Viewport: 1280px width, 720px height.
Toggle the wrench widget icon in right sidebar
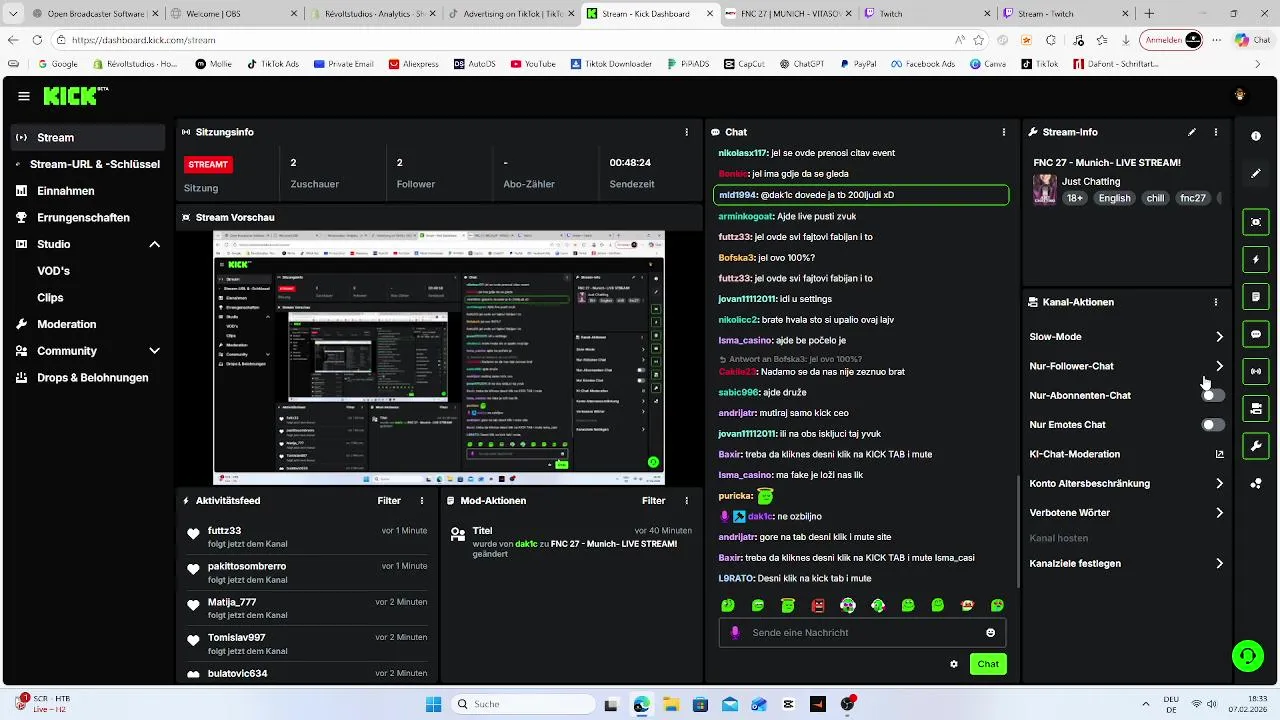pyautogui.click(x=1256, y=446)
